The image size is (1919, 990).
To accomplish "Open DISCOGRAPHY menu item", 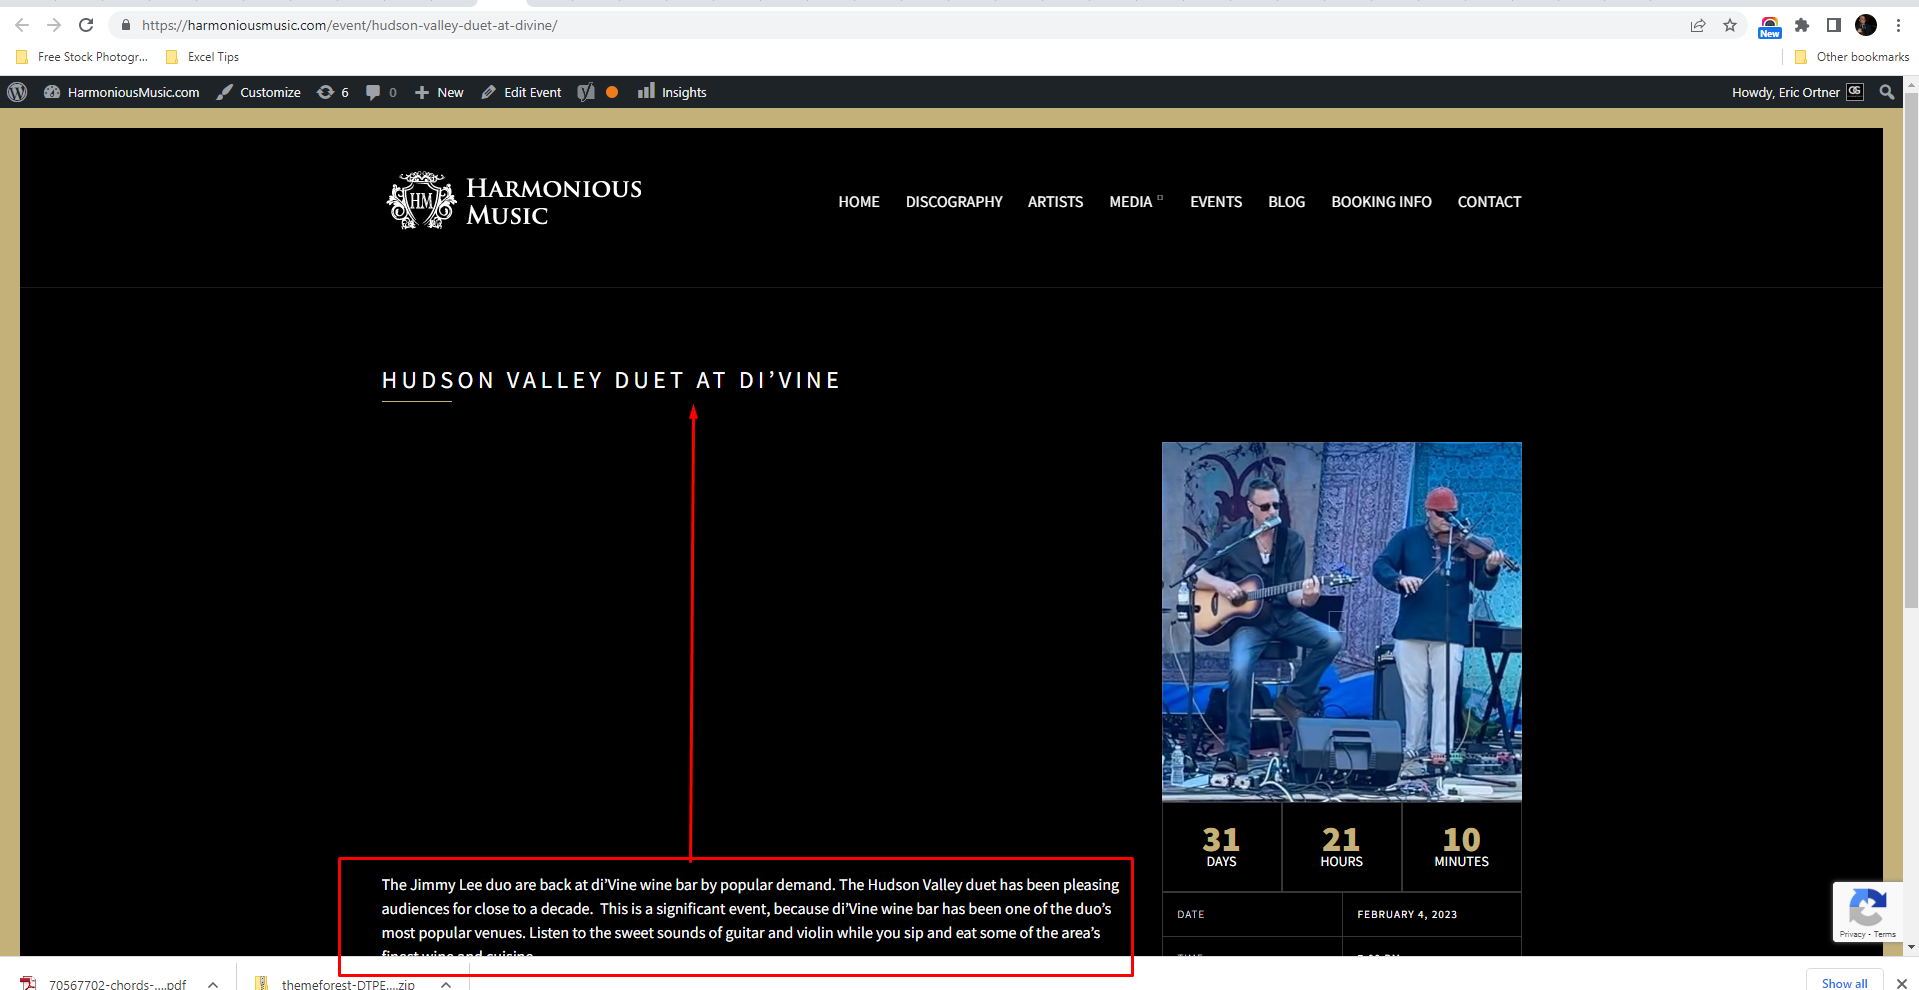I will (954, 202).
